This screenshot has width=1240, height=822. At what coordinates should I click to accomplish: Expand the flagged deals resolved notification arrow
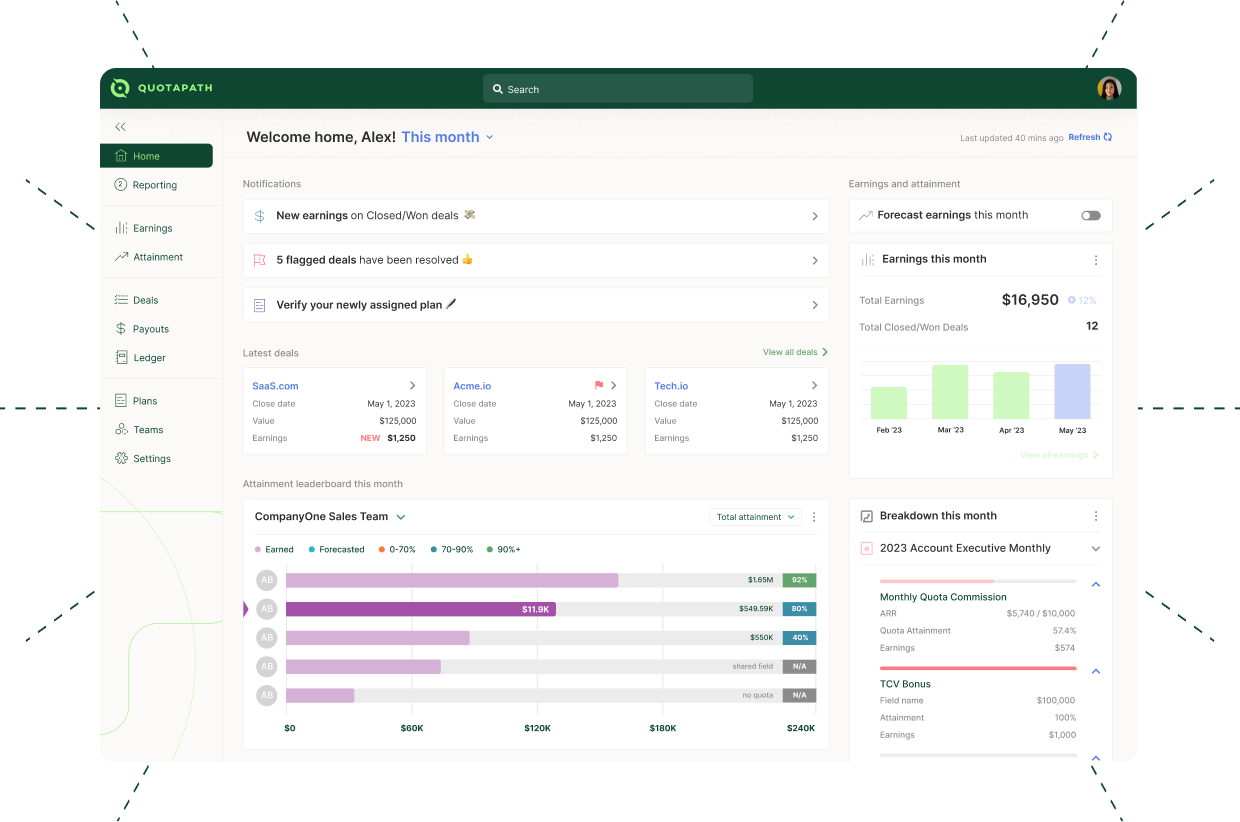[815, 261]
